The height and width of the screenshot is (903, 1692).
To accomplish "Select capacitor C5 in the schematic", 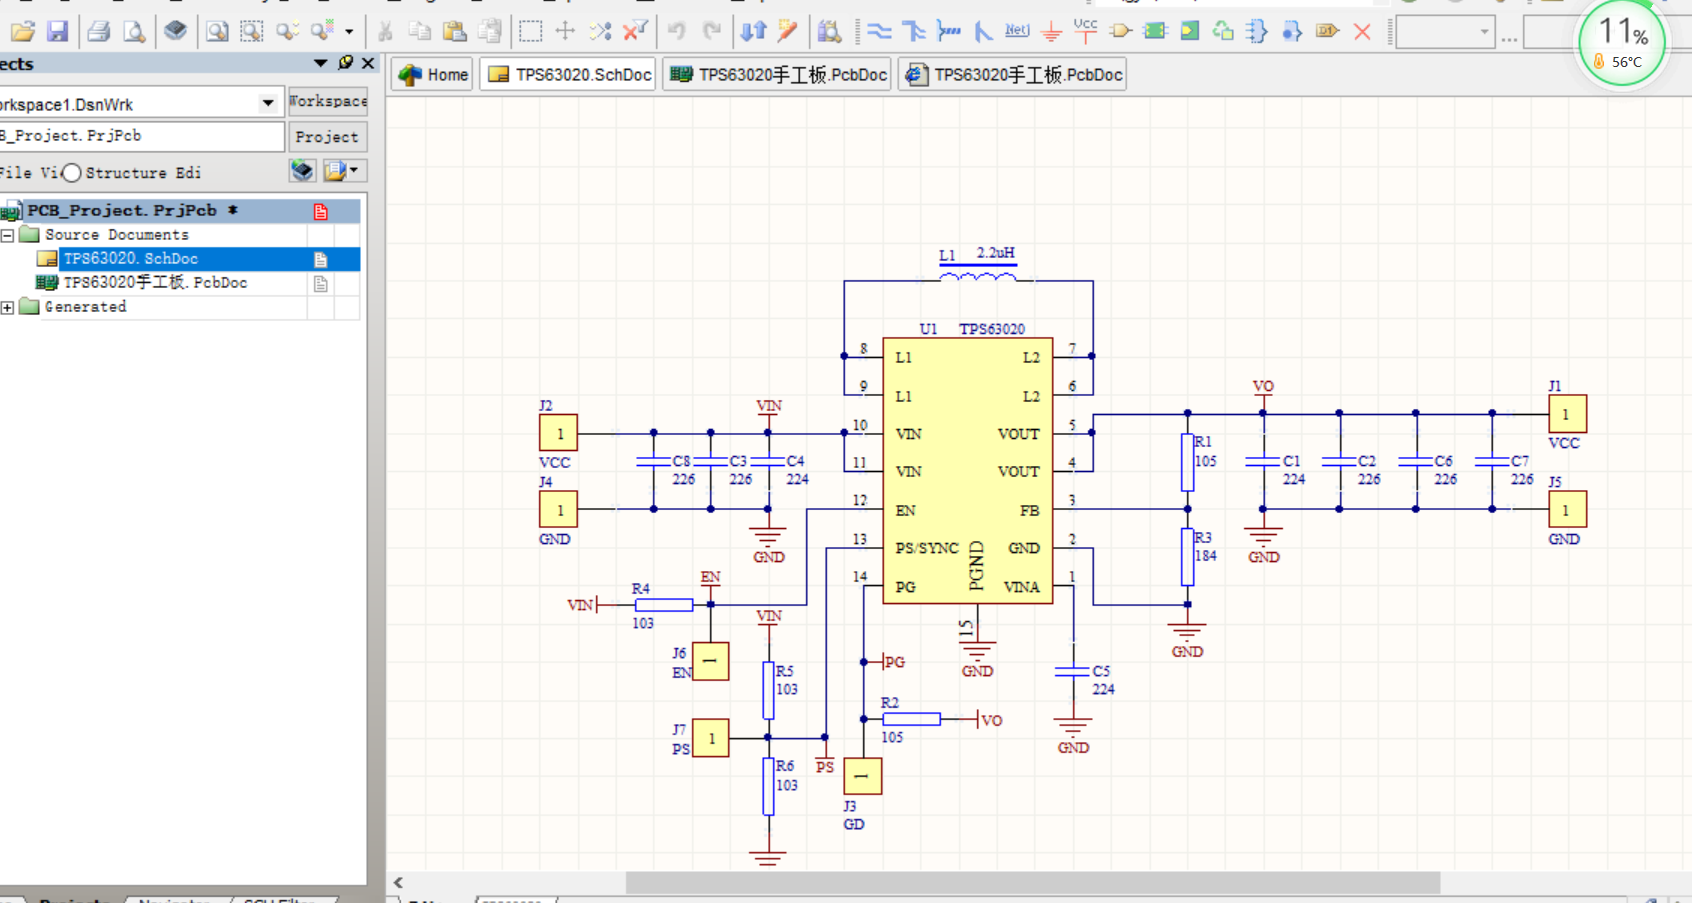I will click(x=1072, y=672).
